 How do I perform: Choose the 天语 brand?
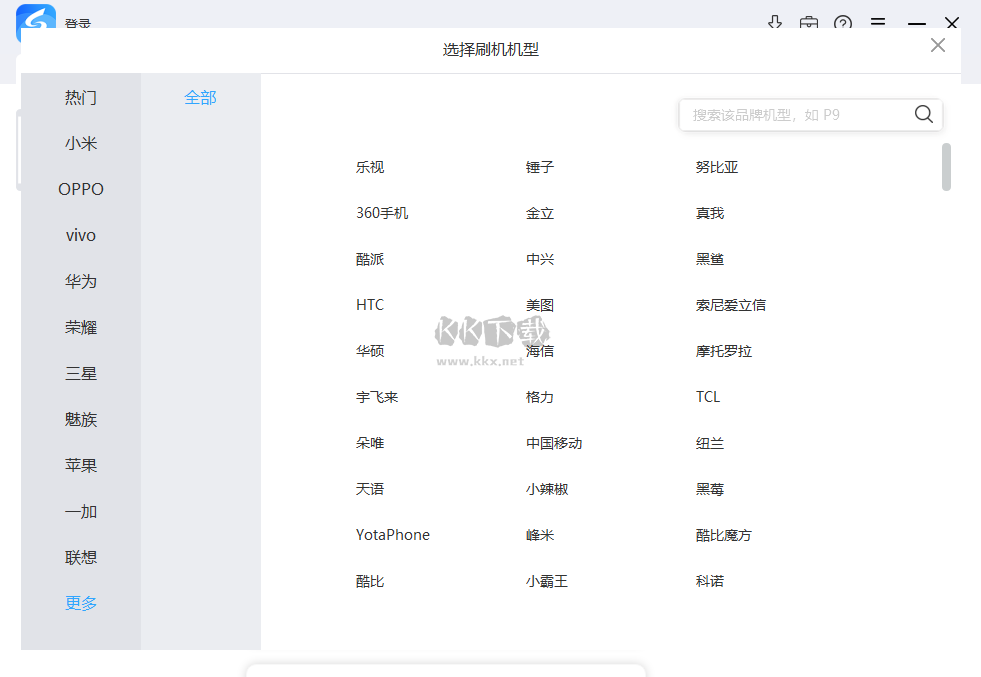[x=370, y=489]
